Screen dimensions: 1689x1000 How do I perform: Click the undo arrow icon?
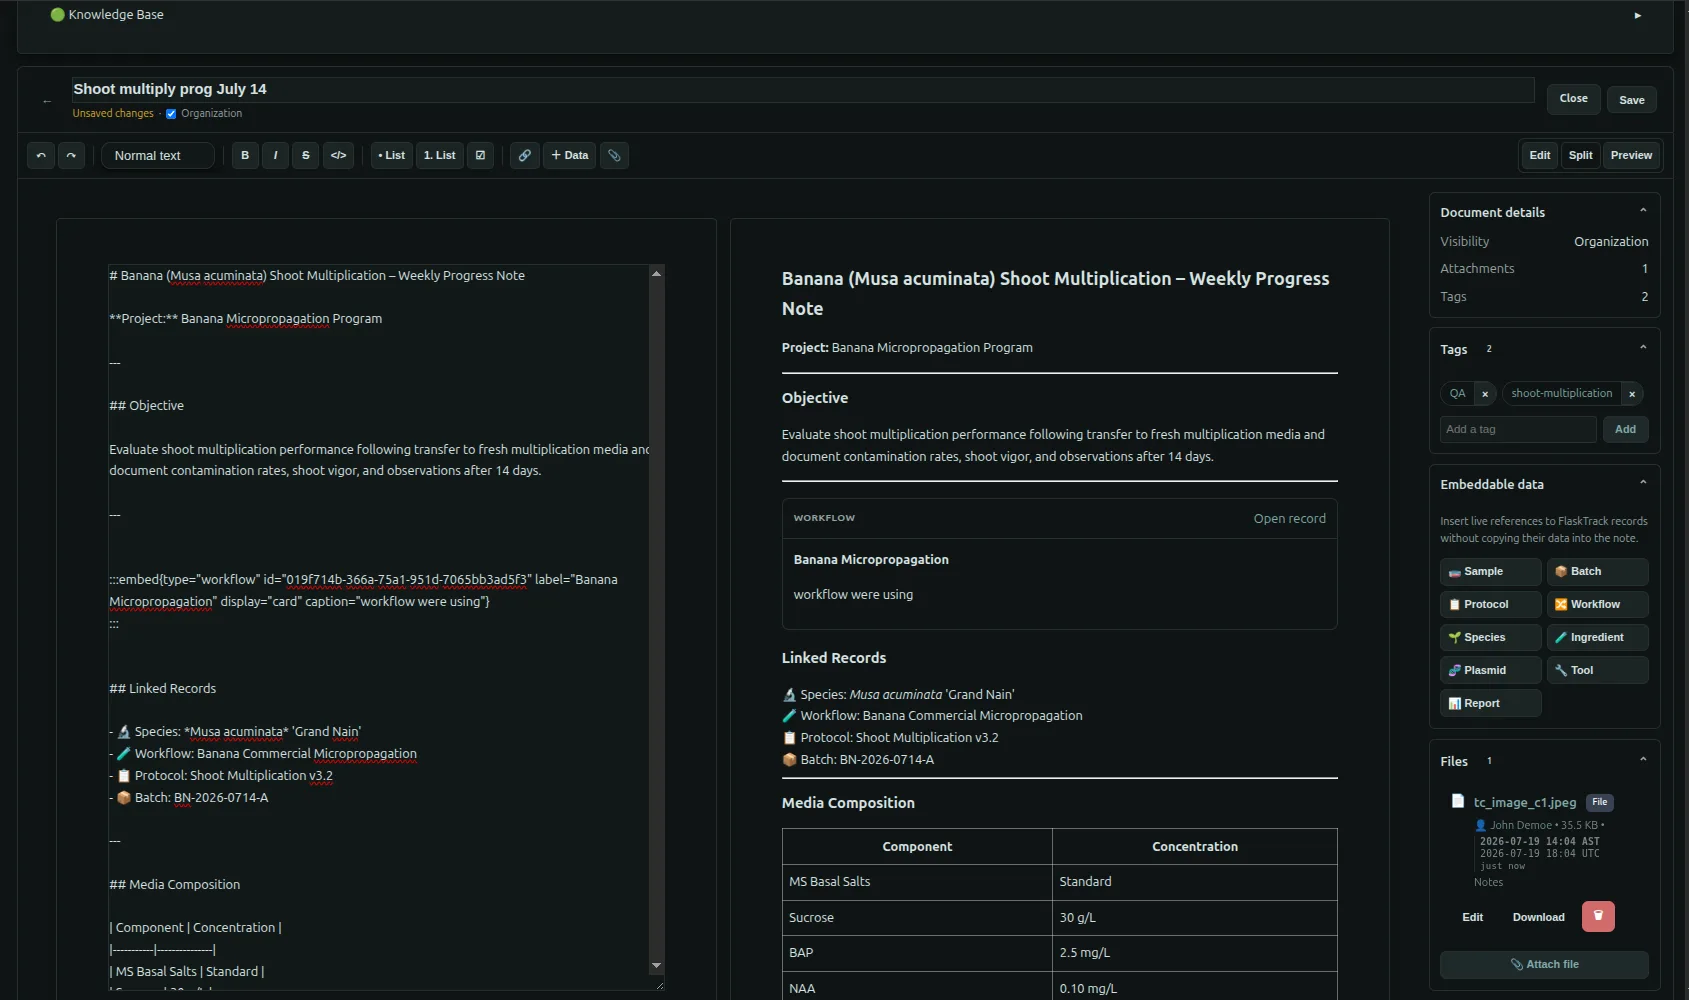tap(41, 155)
